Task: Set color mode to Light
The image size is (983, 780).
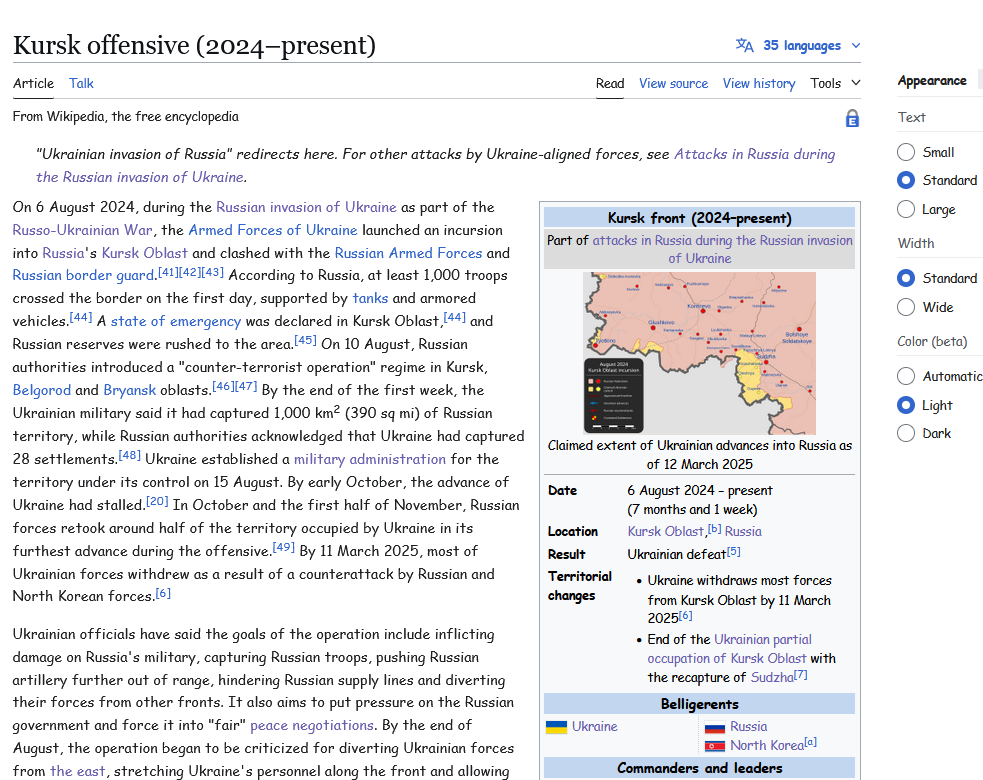Action: (906, 405)
